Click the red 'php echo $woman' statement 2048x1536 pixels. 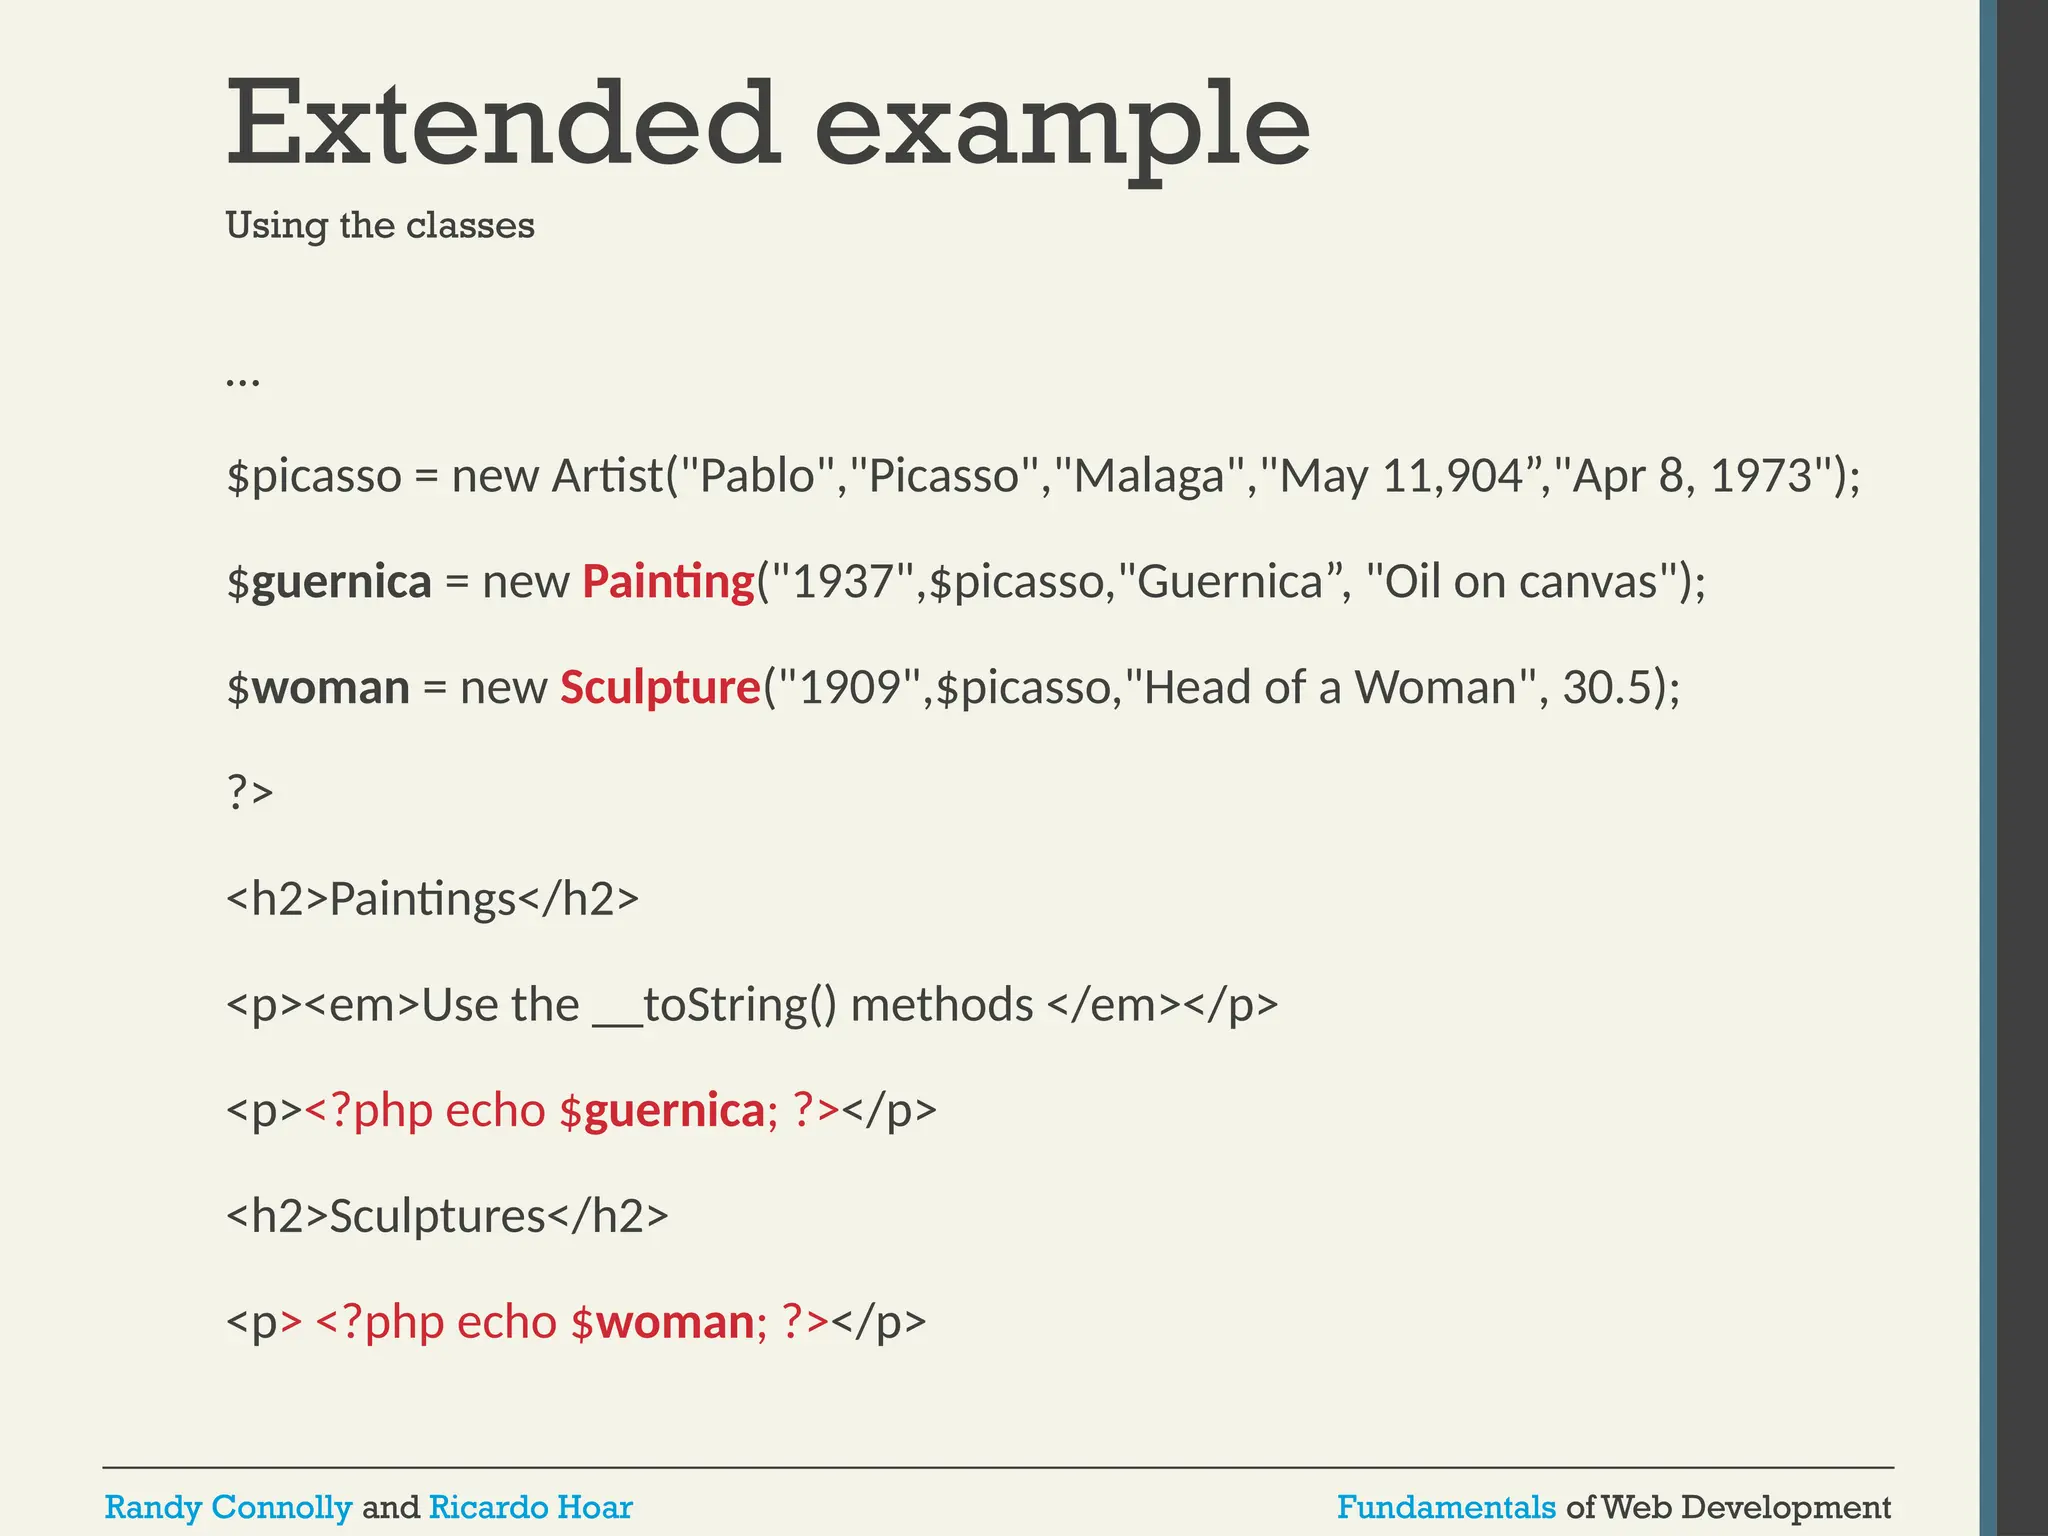pyautogui.click(x=572, y=1322)
